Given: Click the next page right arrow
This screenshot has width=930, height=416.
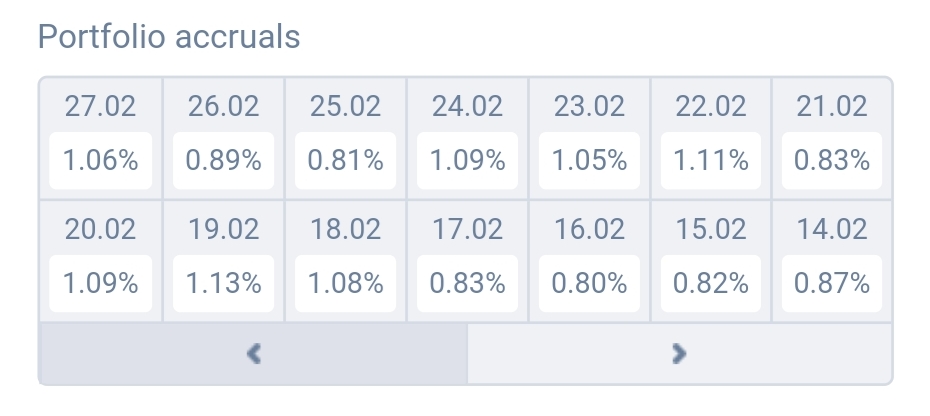Looking at the screenshot, I should tap(679, 353).
